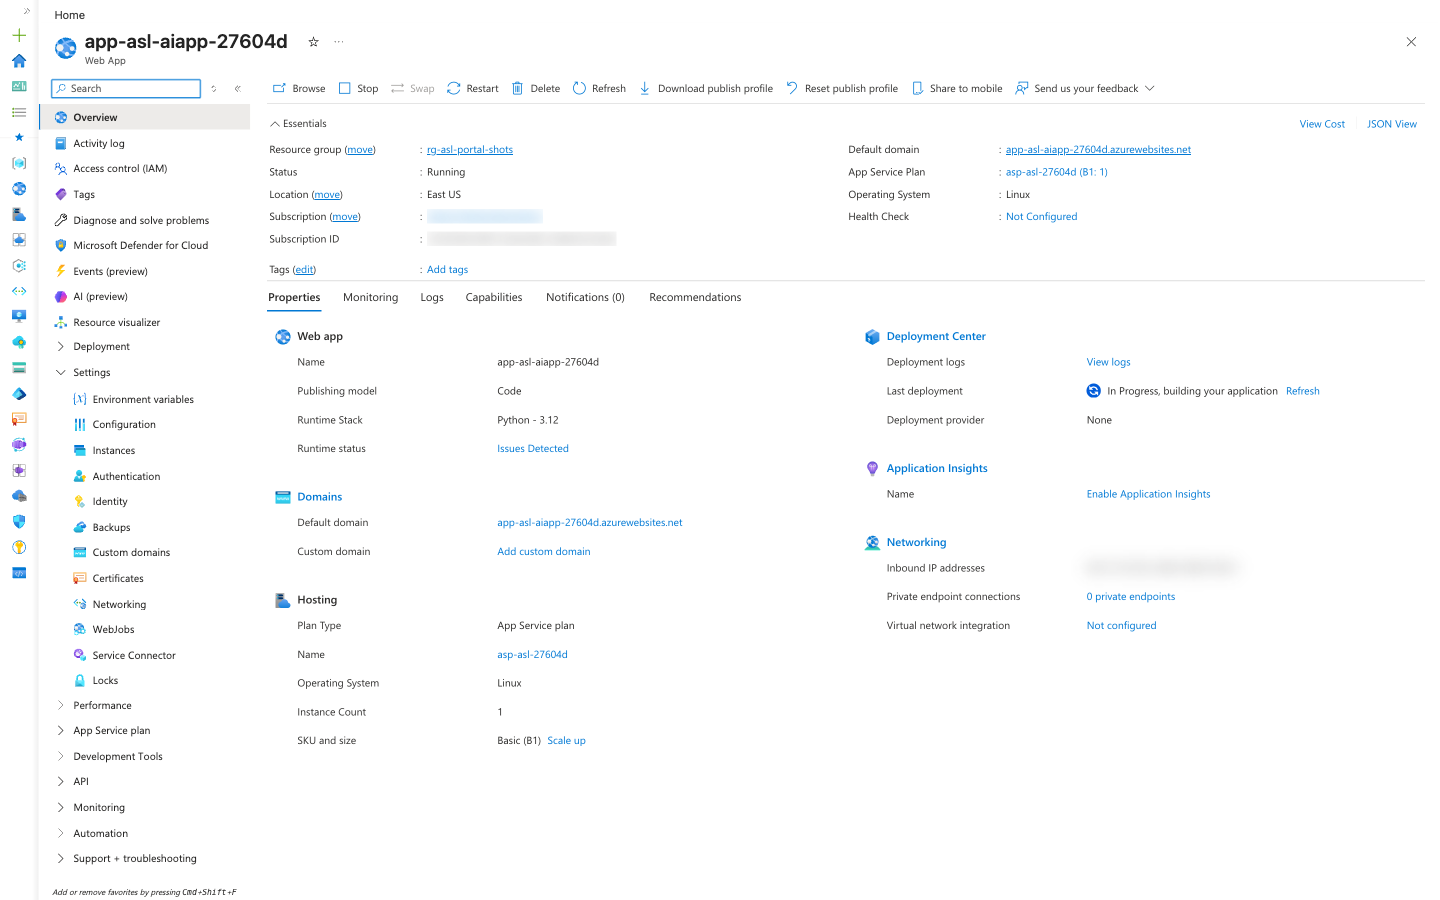Viewport: 1440px width, 900px height.
Task: Open Environment variables settings
Action: coord(145,399)
